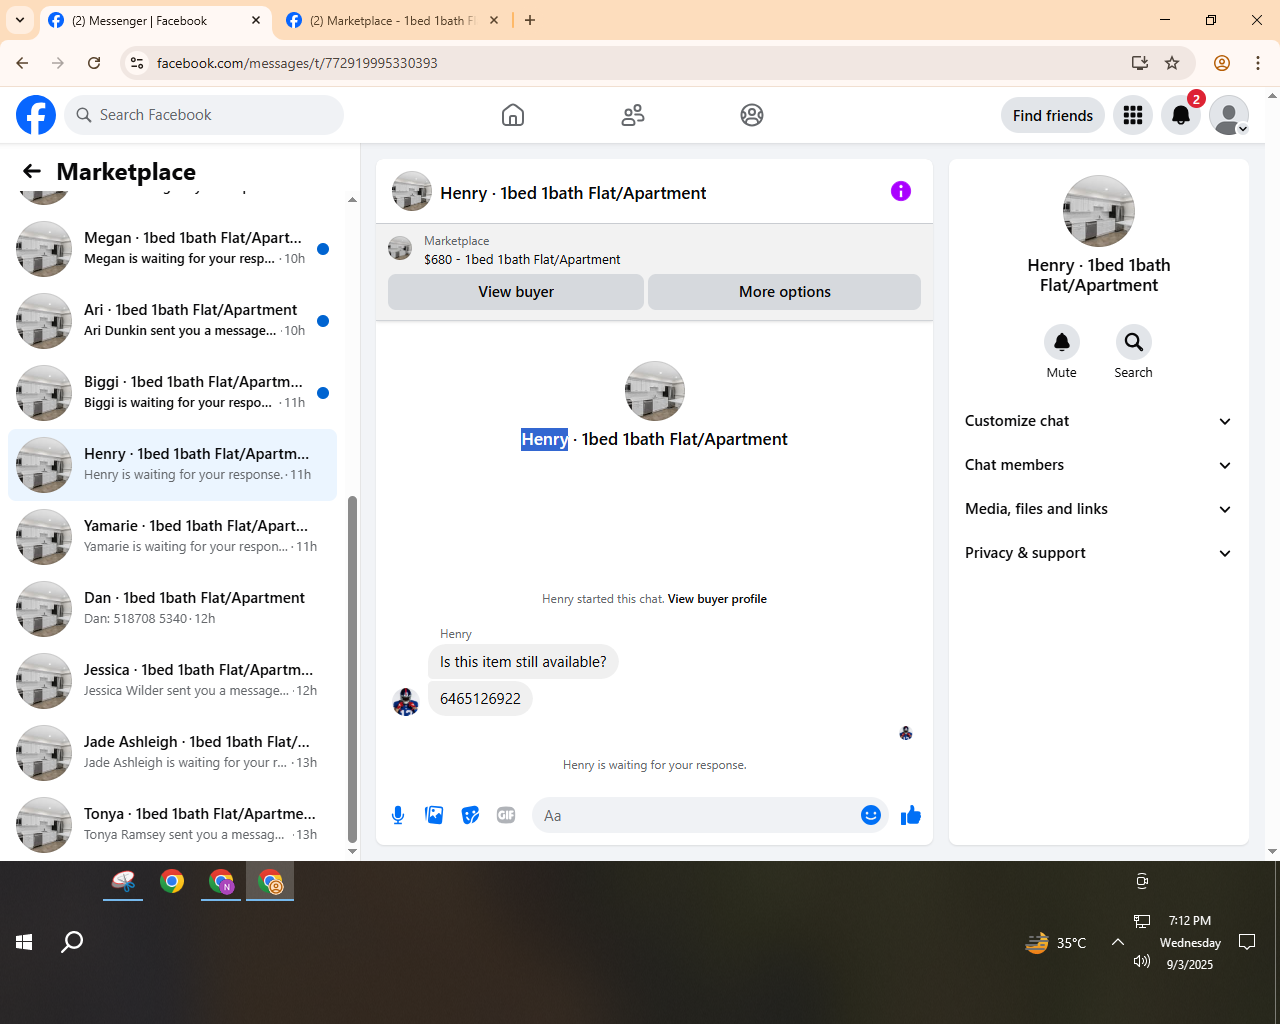
Task: Switch to the Marketplace browser tab
Action: (x=392, y=20)
